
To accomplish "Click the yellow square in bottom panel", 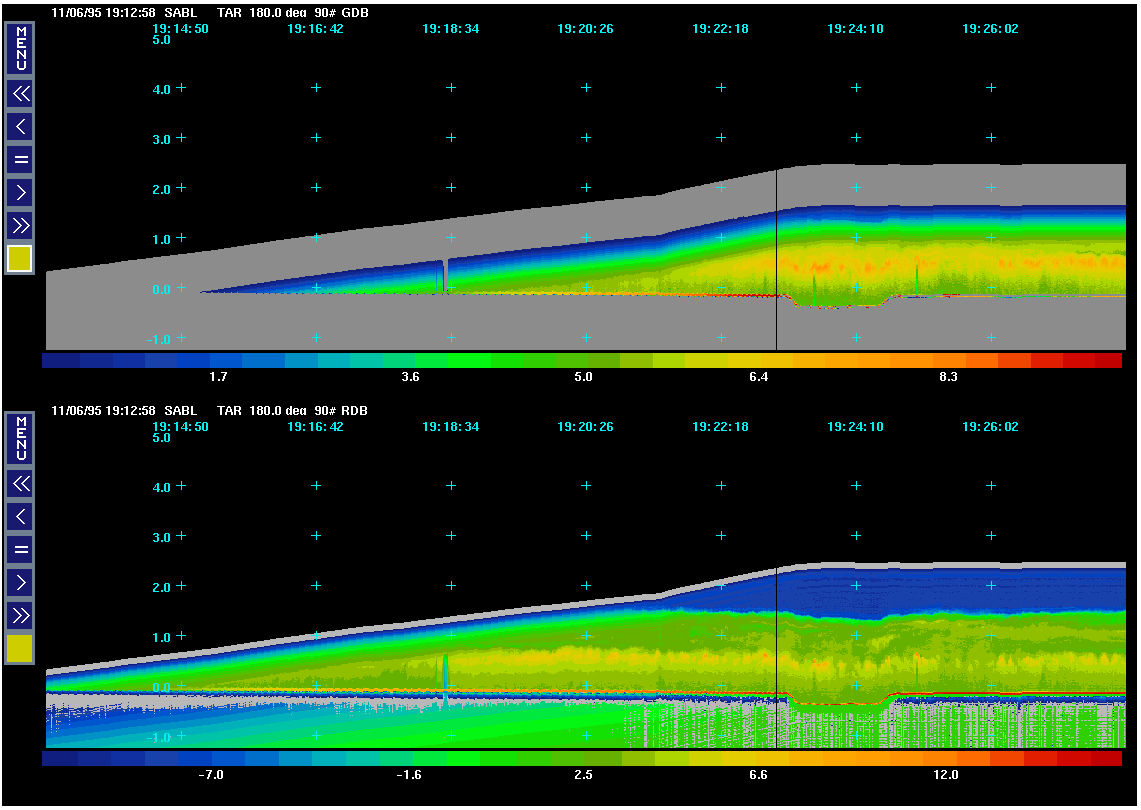I will click(20, 649).
